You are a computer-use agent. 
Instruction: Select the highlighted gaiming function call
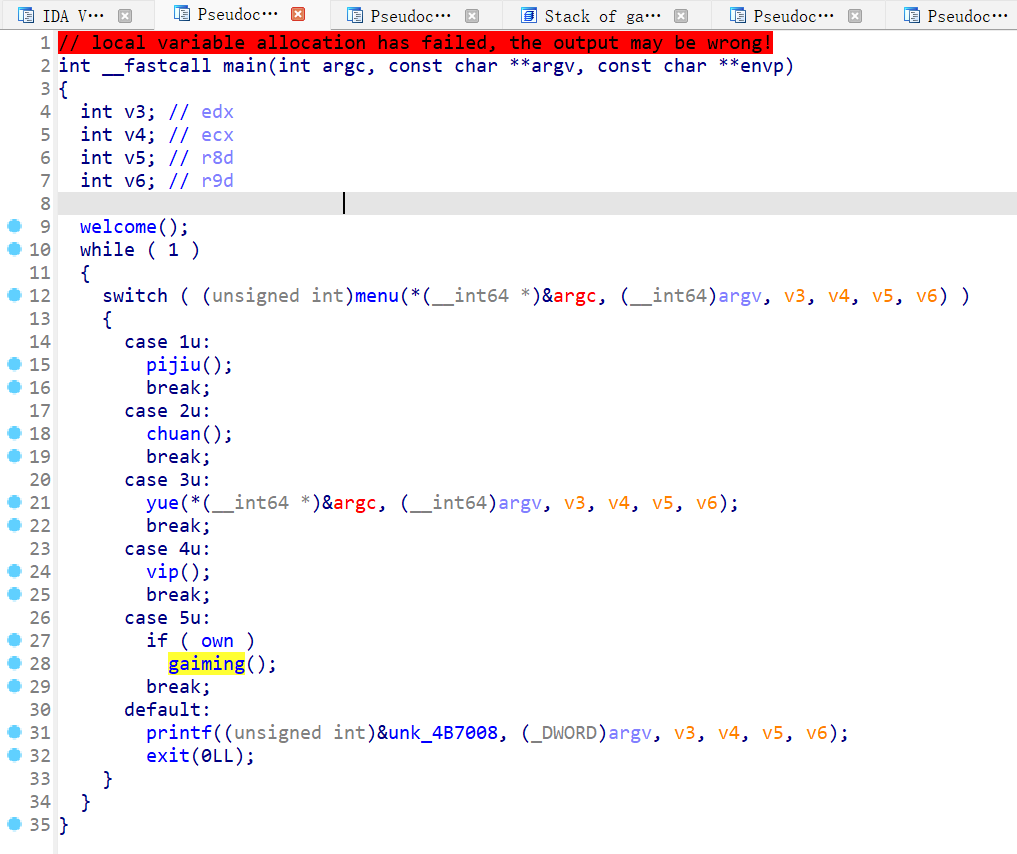[x=206, y=664]
